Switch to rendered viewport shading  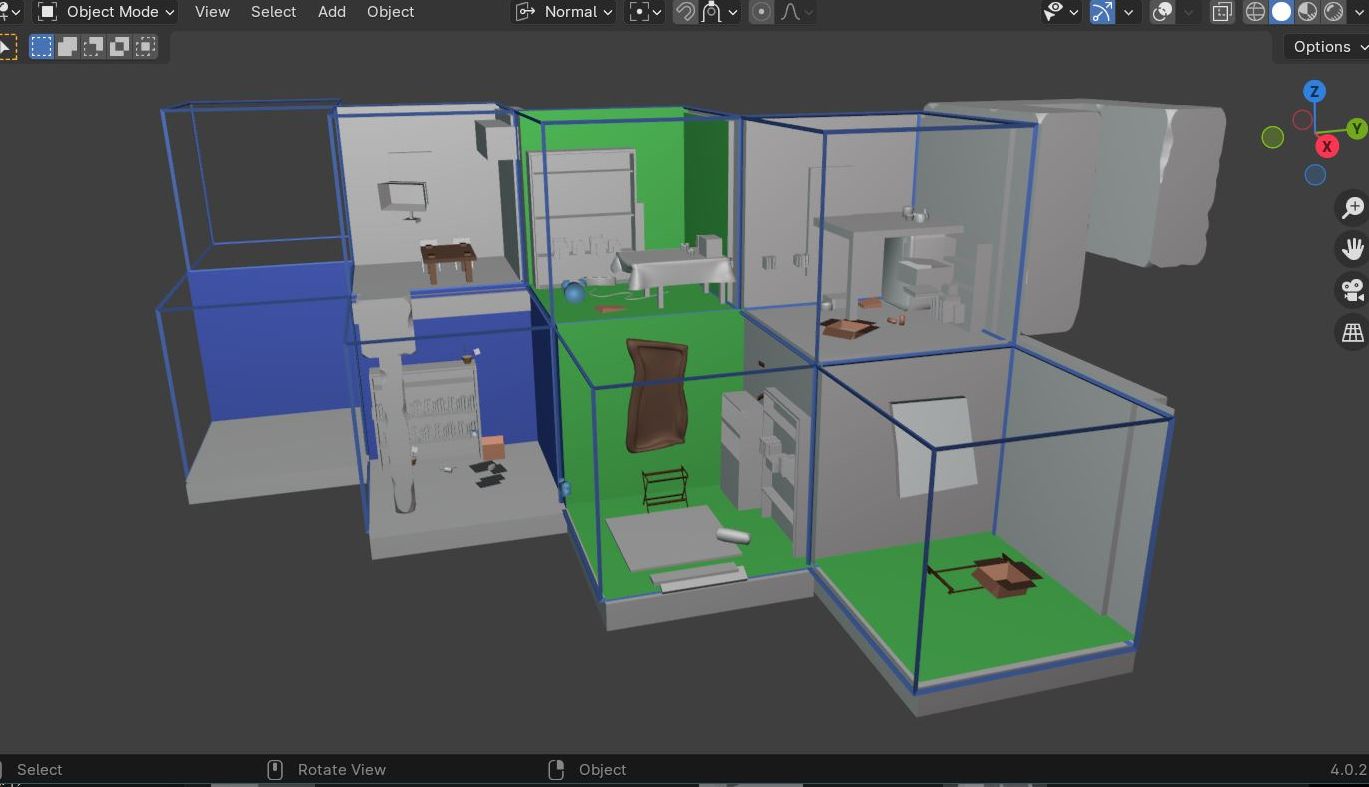[x=1333, y=12]
